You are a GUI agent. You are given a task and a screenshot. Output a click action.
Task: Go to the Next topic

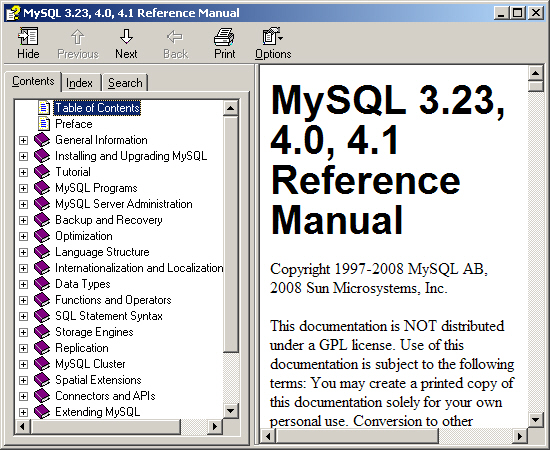pyautogui.click(x=126, y=43)
